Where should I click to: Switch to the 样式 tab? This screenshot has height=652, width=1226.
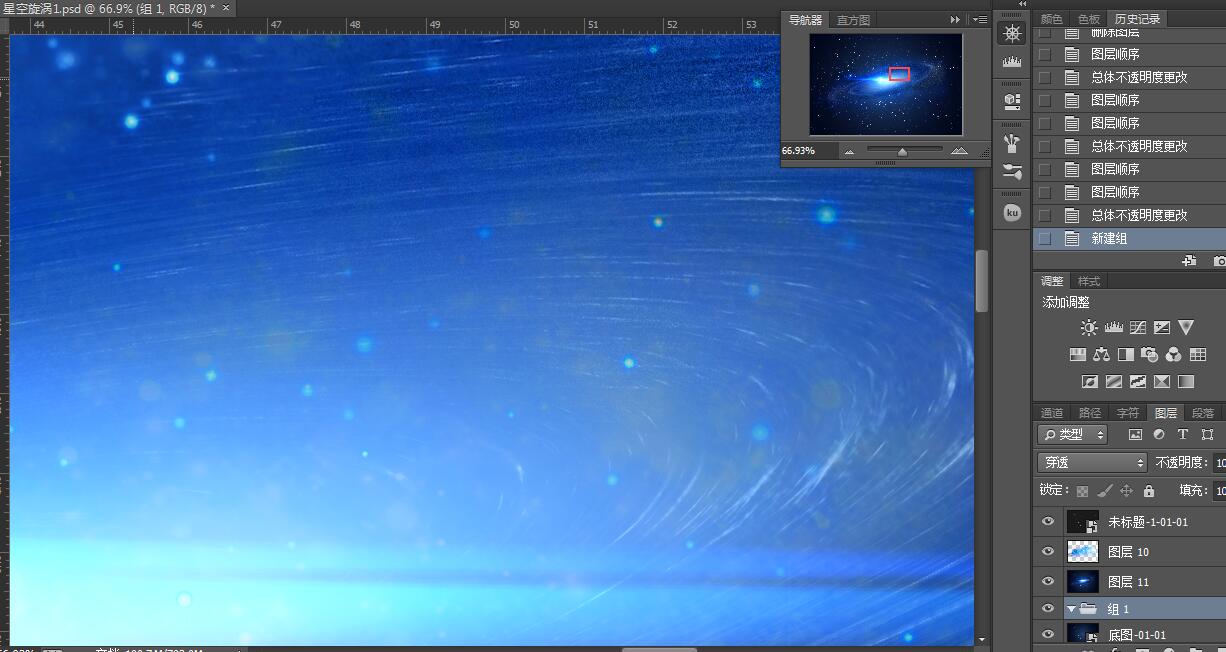click(x=1089, y=281)
